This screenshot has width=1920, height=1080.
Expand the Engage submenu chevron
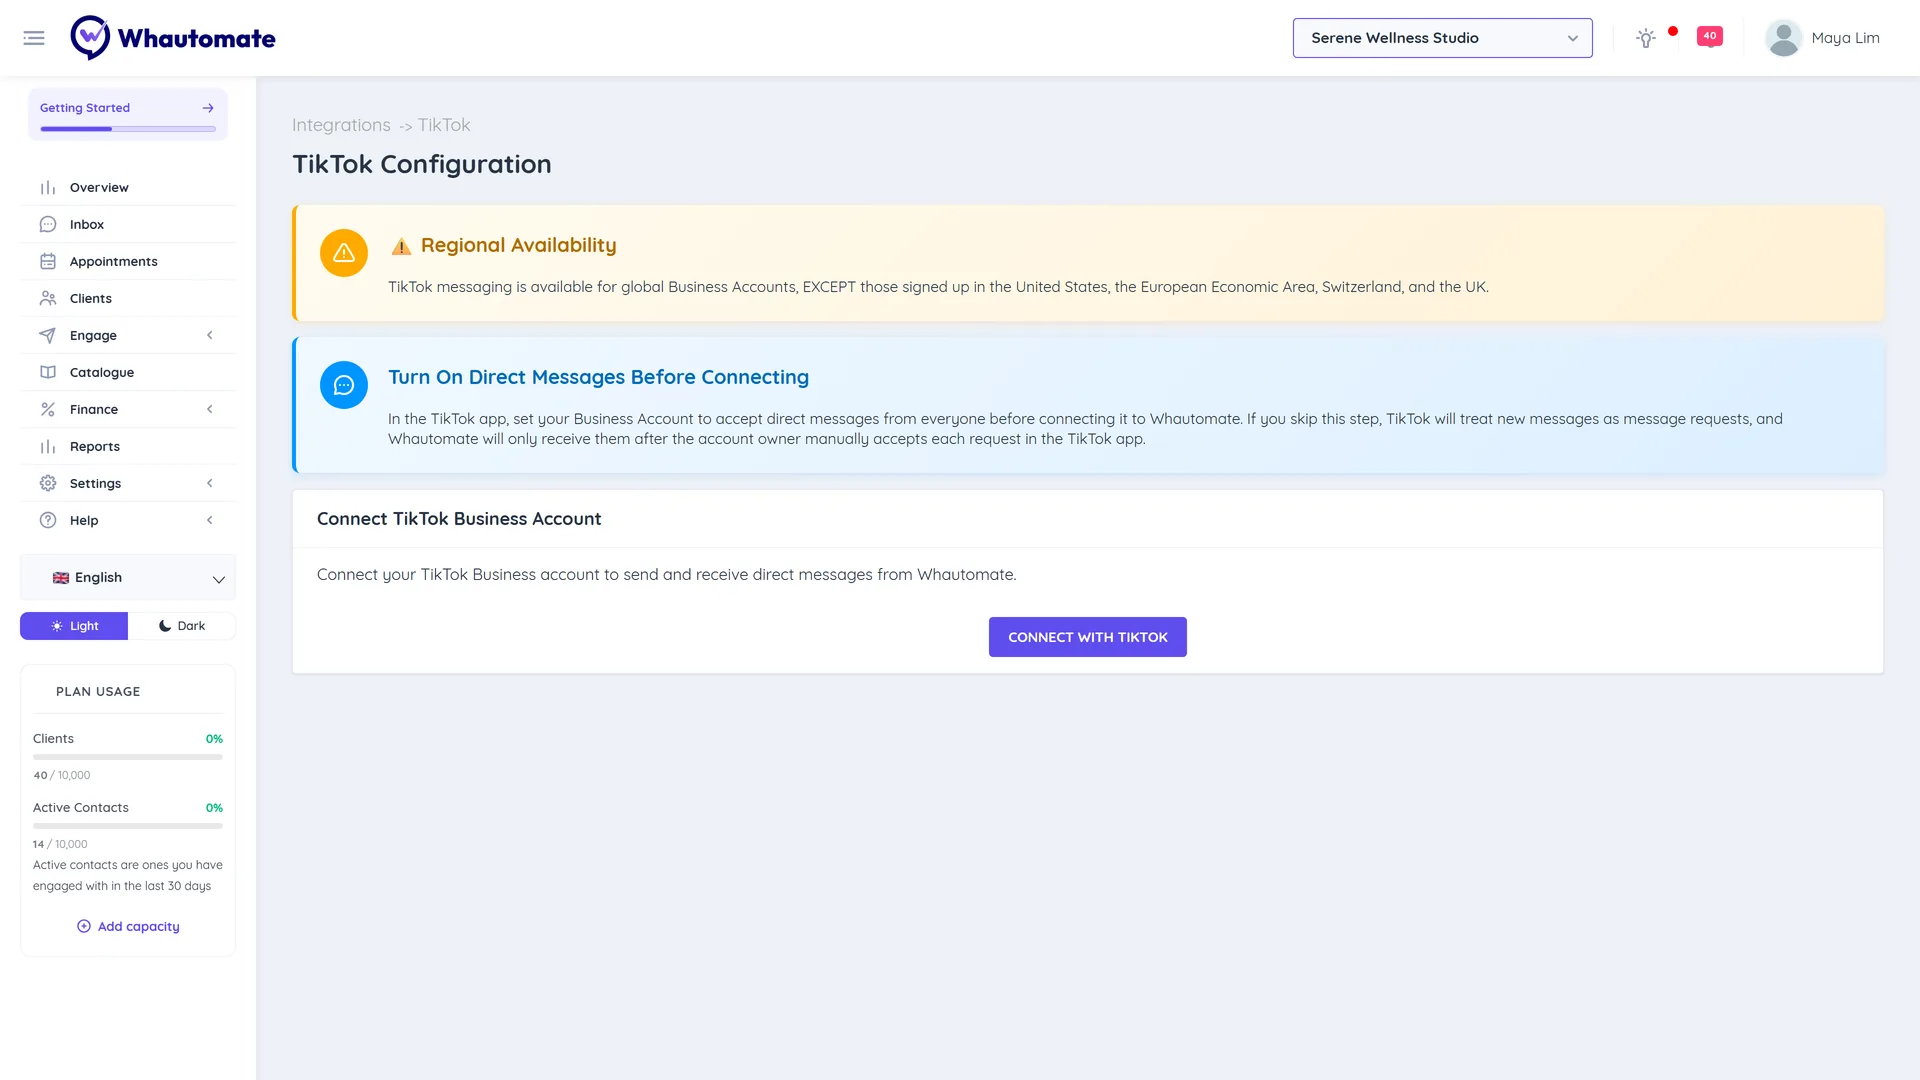pos(210,336)
